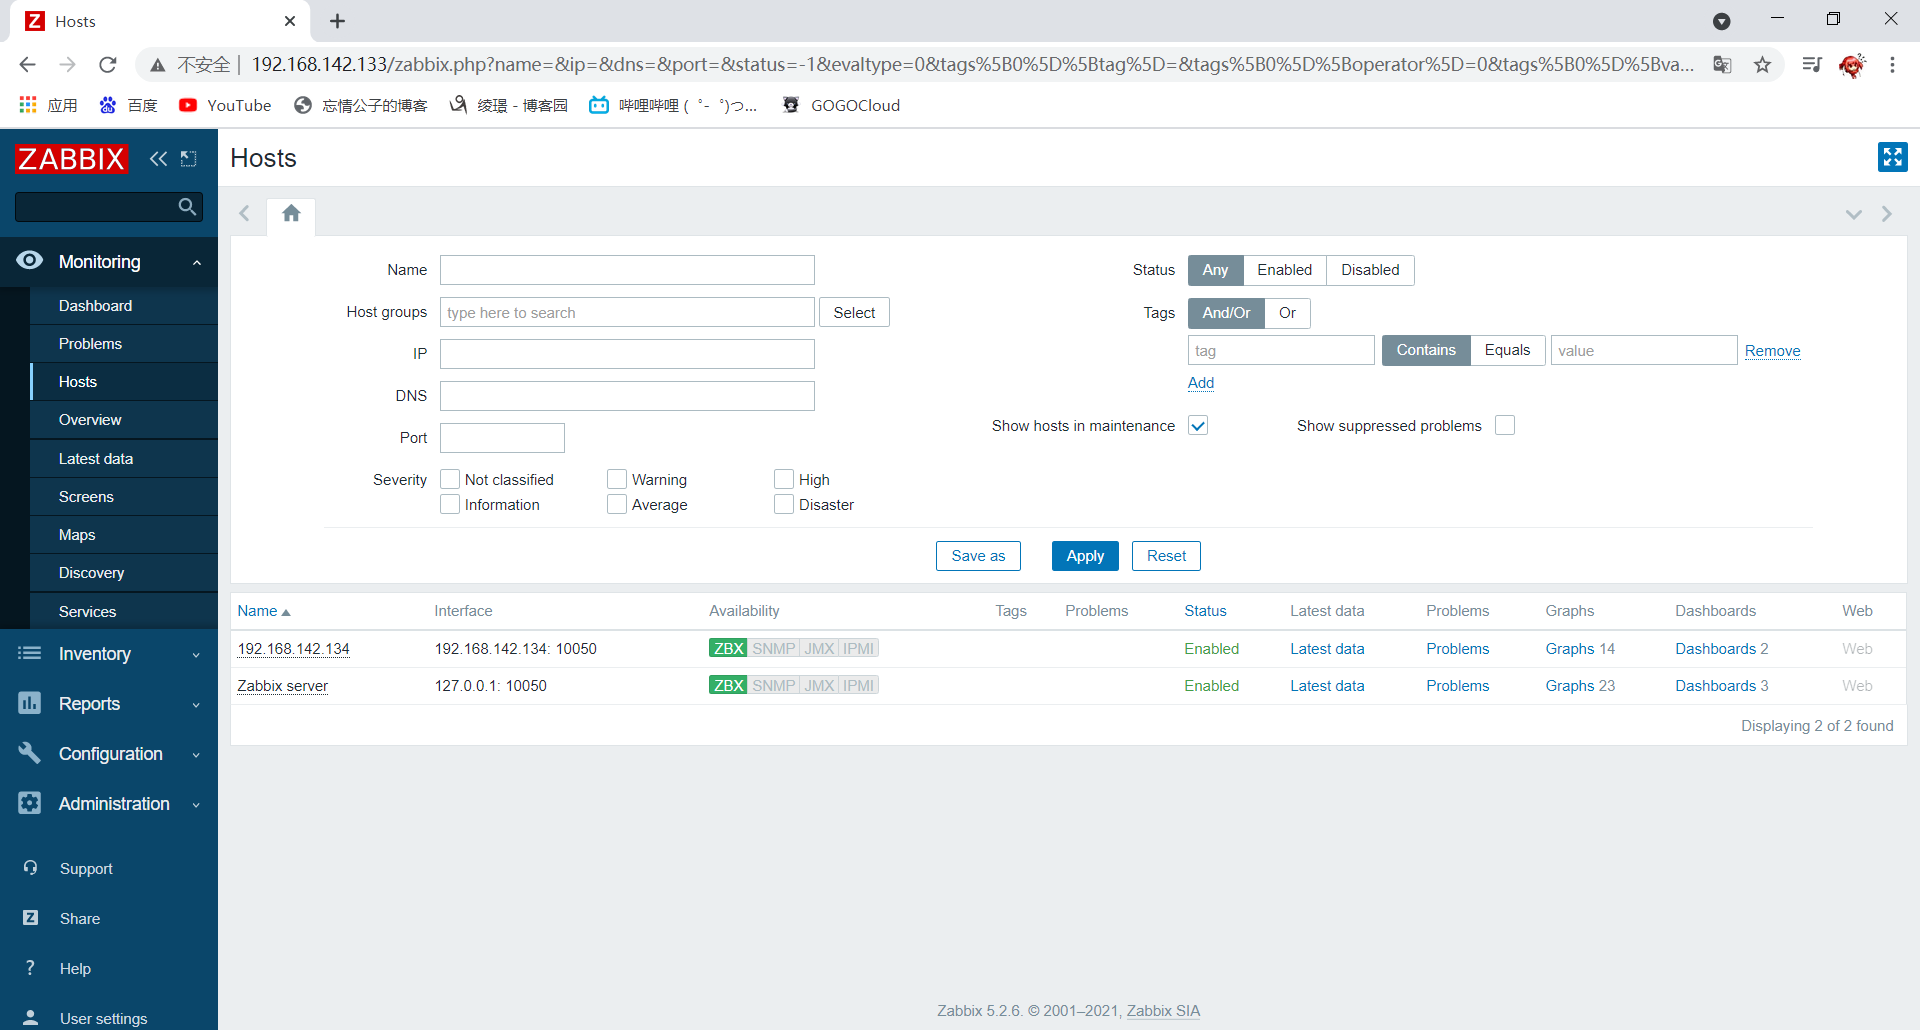The width and height of the screenshot is (1920, 1030).
Task: Click the Reset filter button
Action: coord(1166,556)
